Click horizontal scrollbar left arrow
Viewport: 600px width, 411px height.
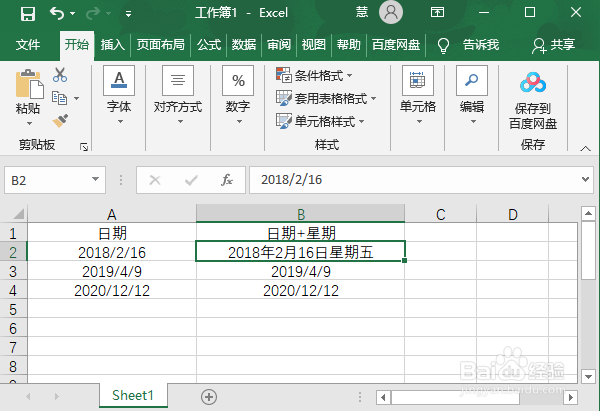click(x=383, y=397)
